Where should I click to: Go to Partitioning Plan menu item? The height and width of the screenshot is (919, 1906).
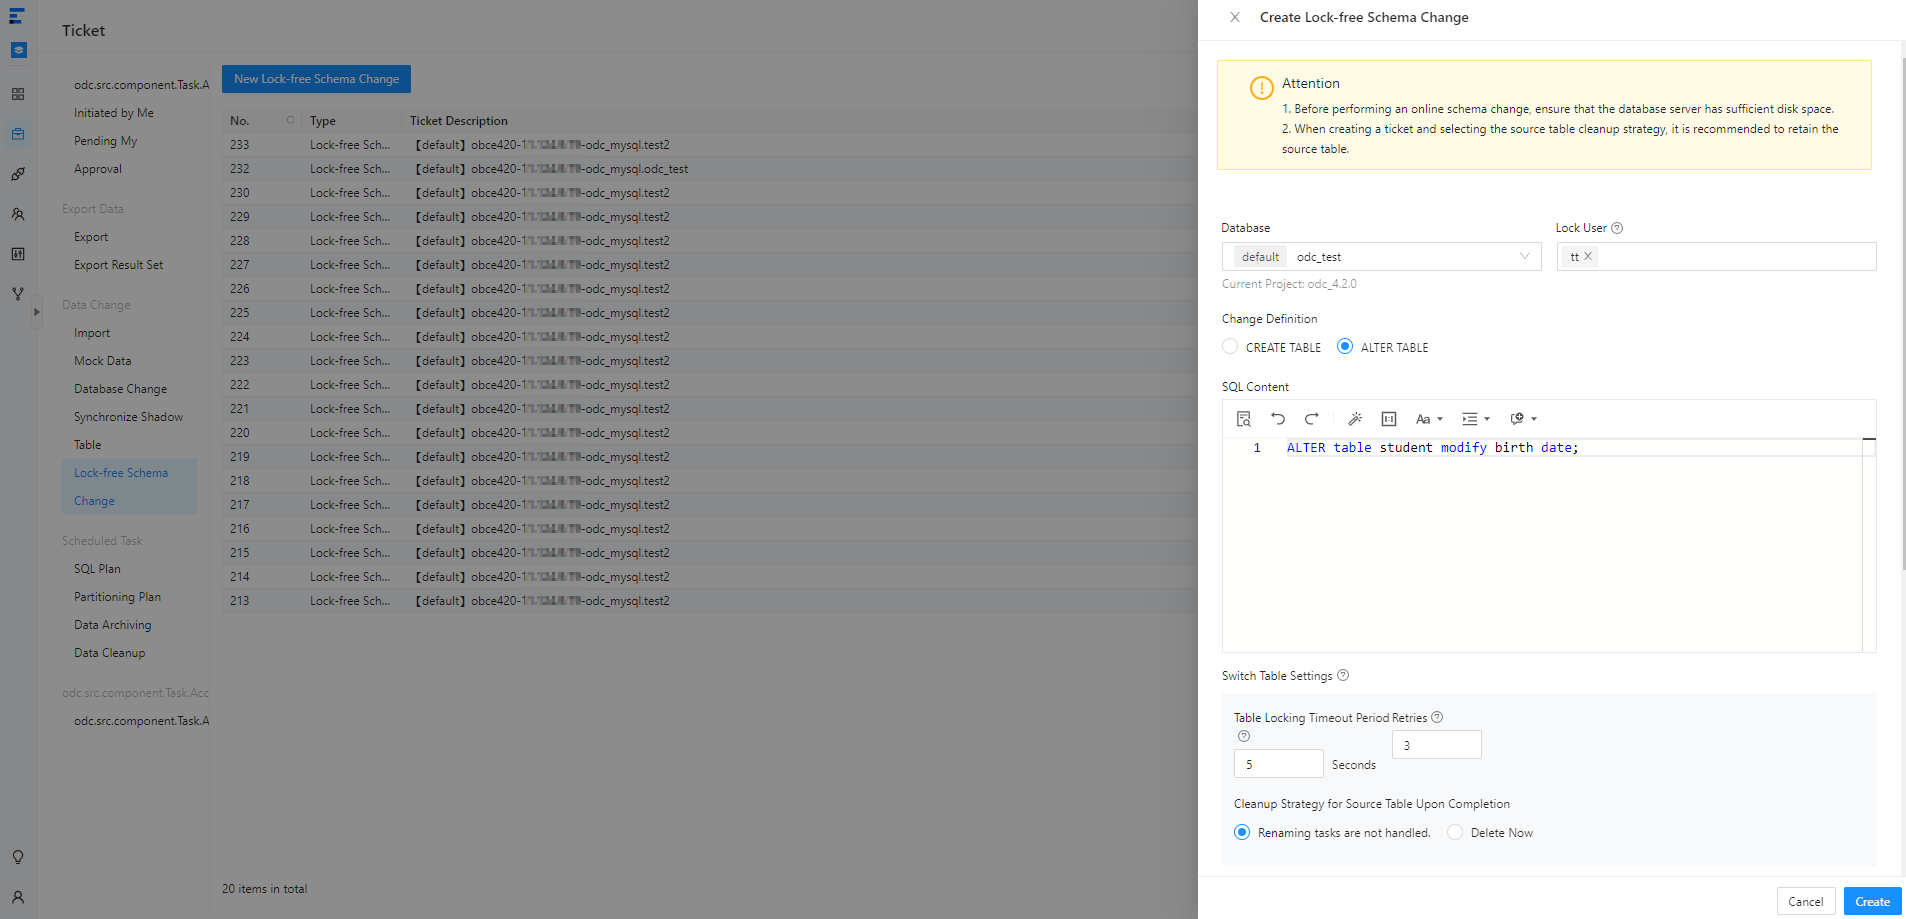click(x=117, y=597)
